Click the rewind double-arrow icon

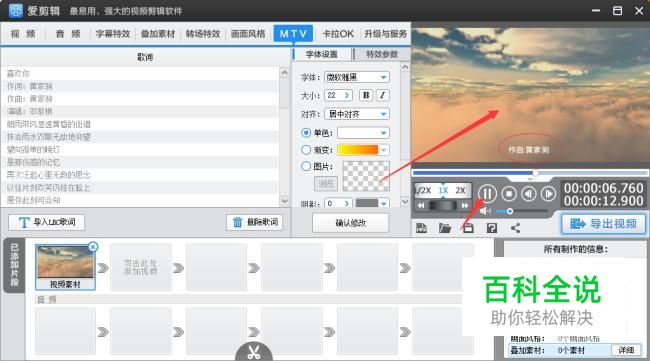[421, 205]
